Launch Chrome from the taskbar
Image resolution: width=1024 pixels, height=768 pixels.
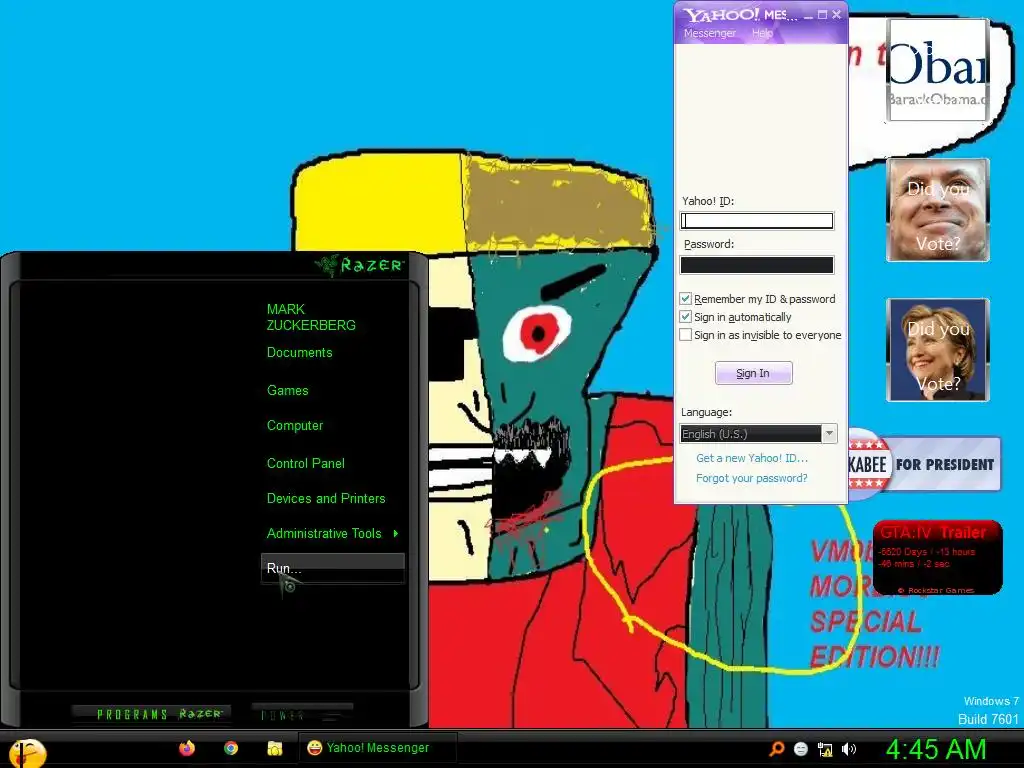231,748
